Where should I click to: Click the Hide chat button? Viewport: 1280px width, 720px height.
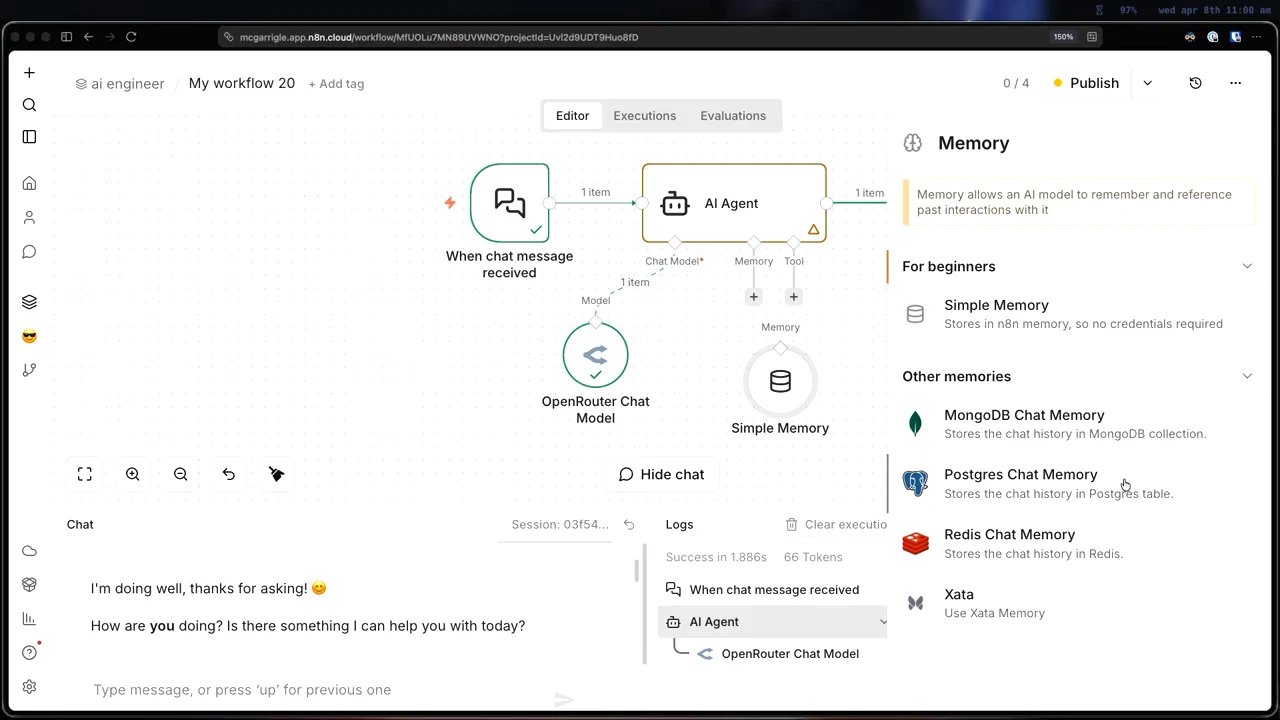(661, 474)
